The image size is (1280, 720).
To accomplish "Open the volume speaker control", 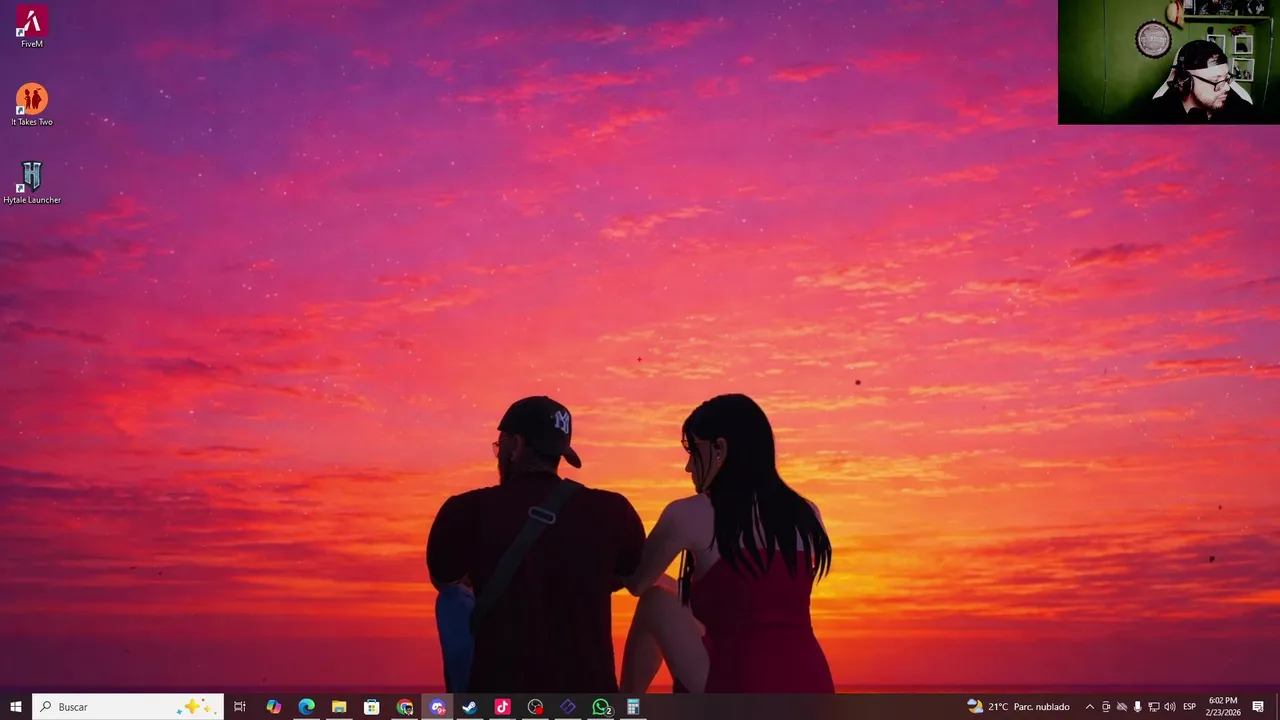I will click(x=1170, y=707).
